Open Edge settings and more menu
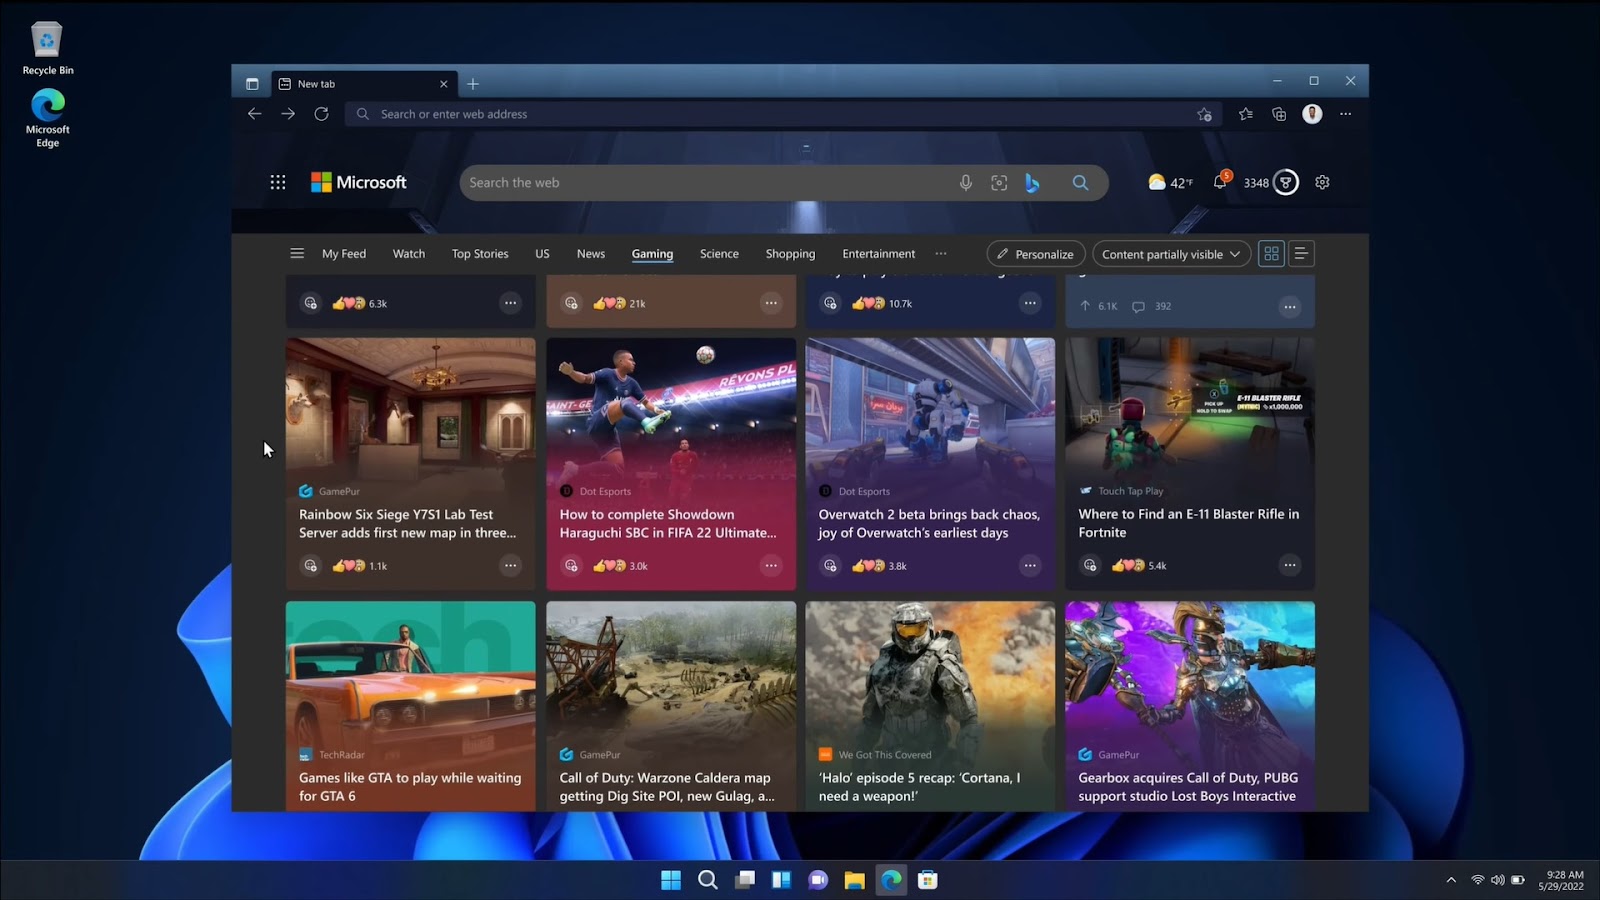Viewport: 1600px width, 900px height. [x=1346, y=114]
